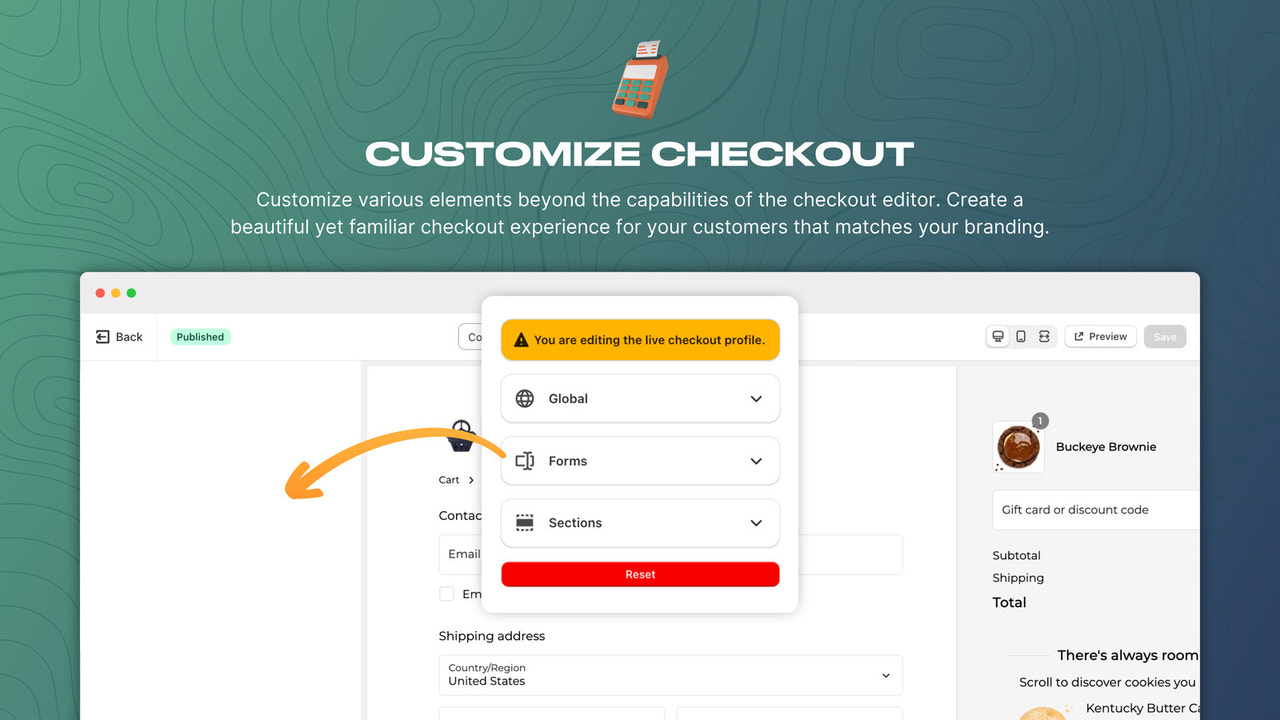Expand the Sections settings chevron
The image size is (1280, 720).
pyautogui.click(x=757, y=522)
